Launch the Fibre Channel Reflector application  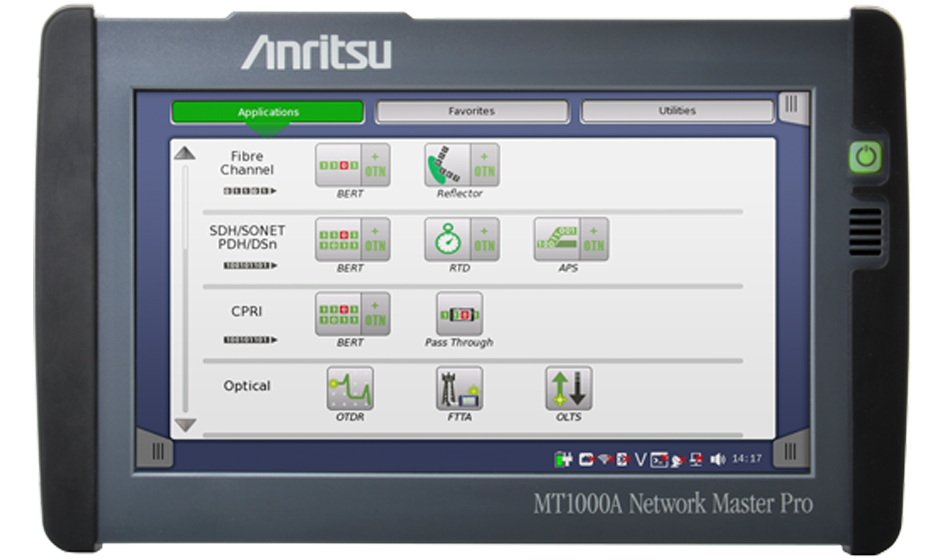point(447,165)
